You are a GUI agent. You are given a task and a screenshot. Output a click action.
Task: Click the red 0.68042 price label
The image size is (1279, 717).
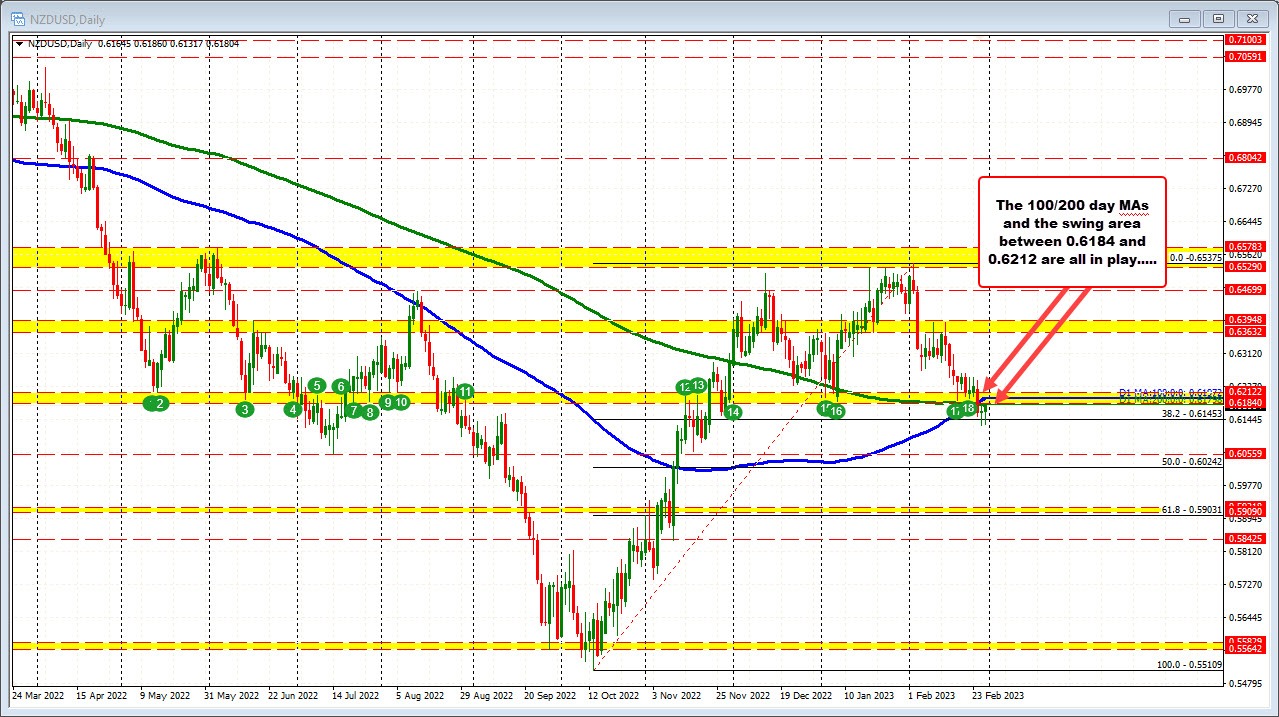1245,157
